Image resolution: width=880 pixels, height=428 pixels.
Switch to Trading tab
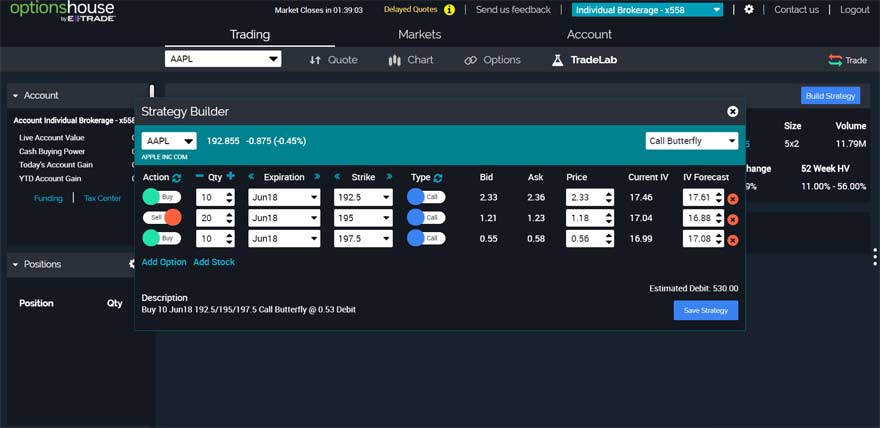[250, 34]
